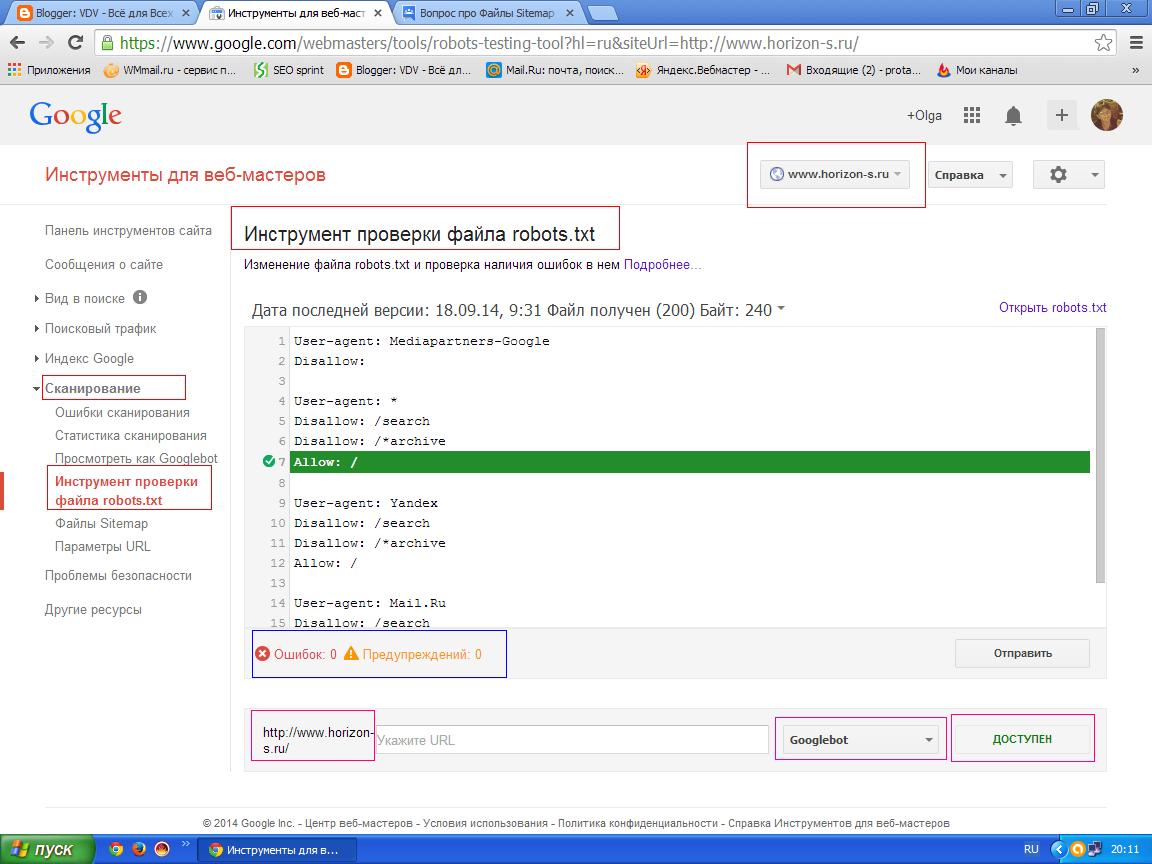Image resolution: width=1152 pixels, height=864 pixels.
Task: Open Статистика сканирования
Action: tap(131, 436)
